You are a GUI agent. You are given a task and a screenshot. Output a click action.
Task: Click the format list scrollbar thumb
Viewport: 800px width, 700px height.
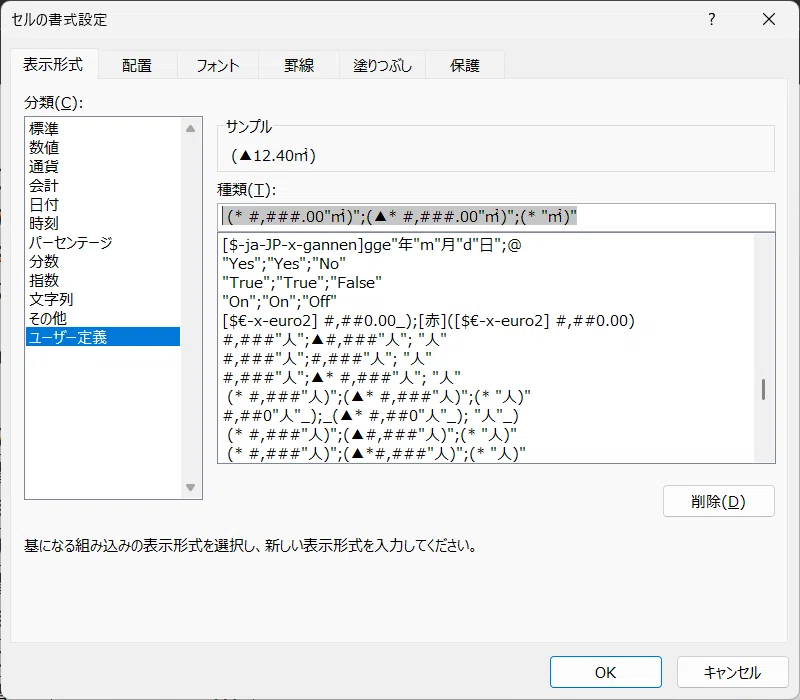point(763,389)
